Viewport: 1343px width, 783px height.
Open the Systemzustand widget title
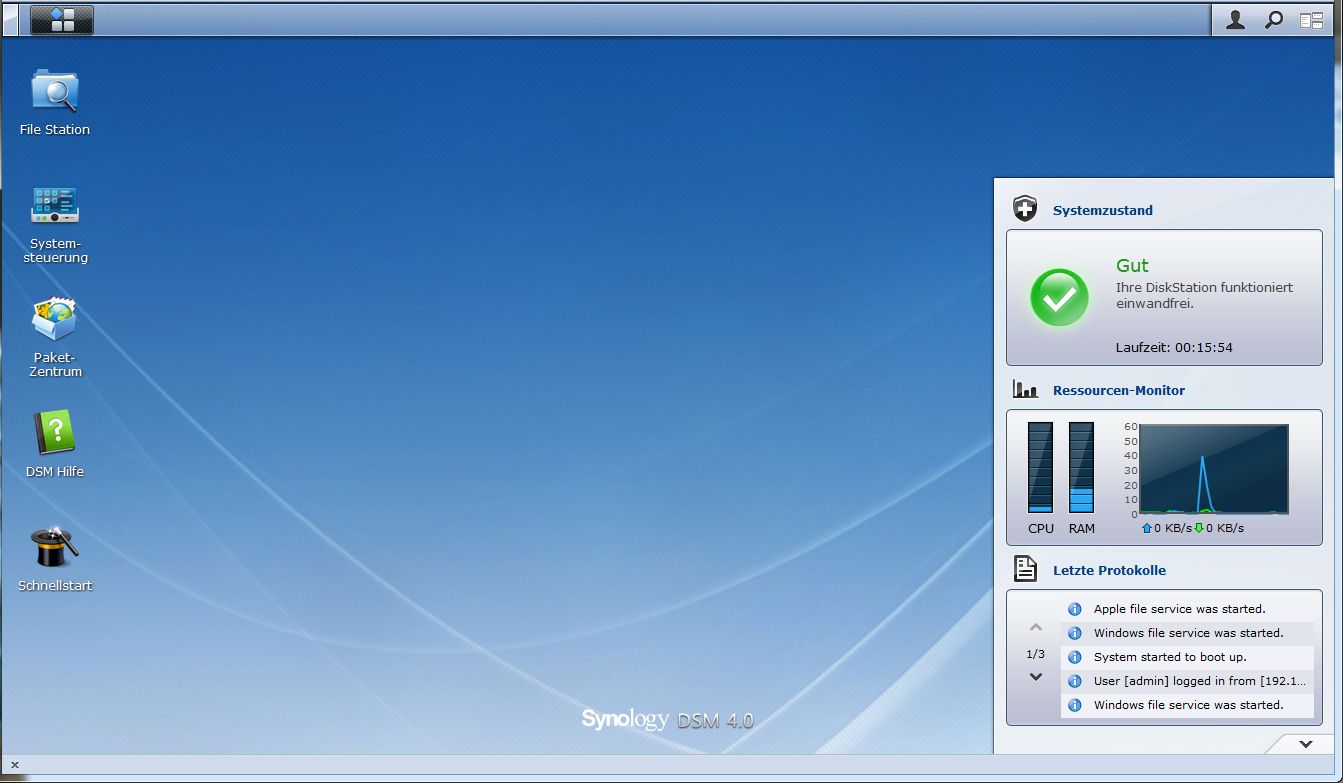(x=1102, y=211)
